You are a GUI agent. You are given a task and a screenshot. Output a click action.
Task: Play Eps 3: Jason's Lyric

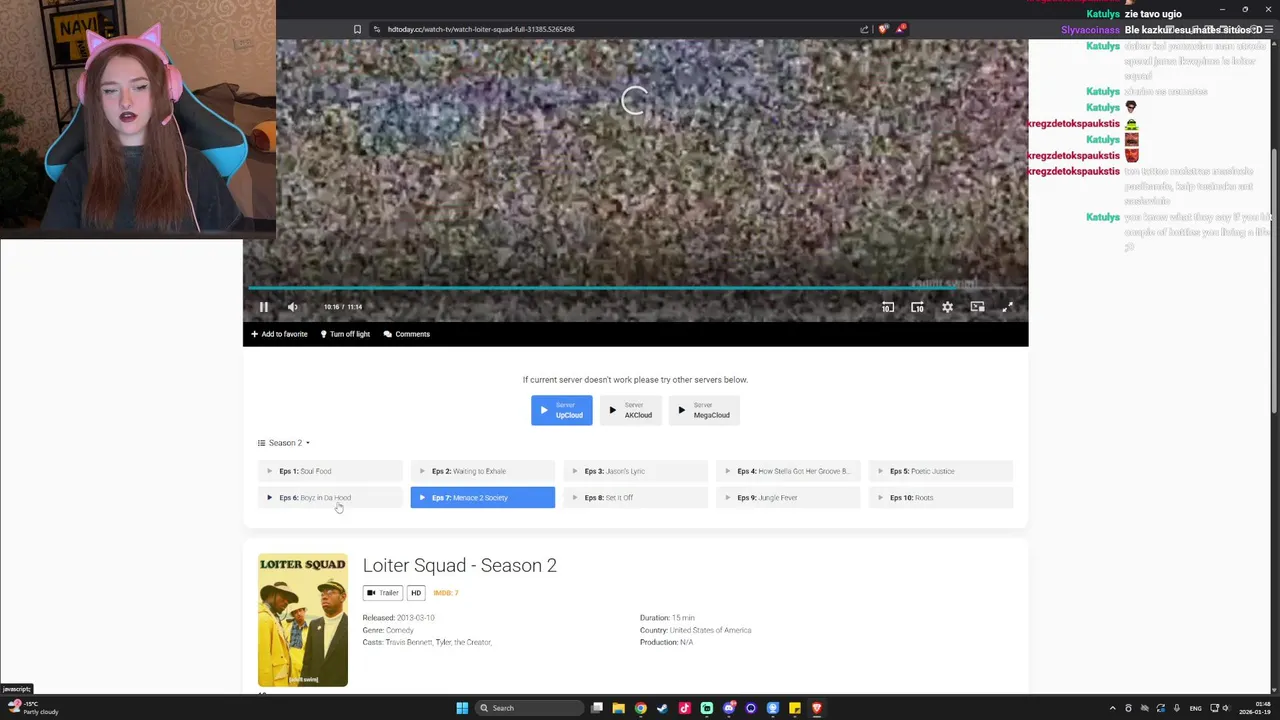tap(635, 471)
